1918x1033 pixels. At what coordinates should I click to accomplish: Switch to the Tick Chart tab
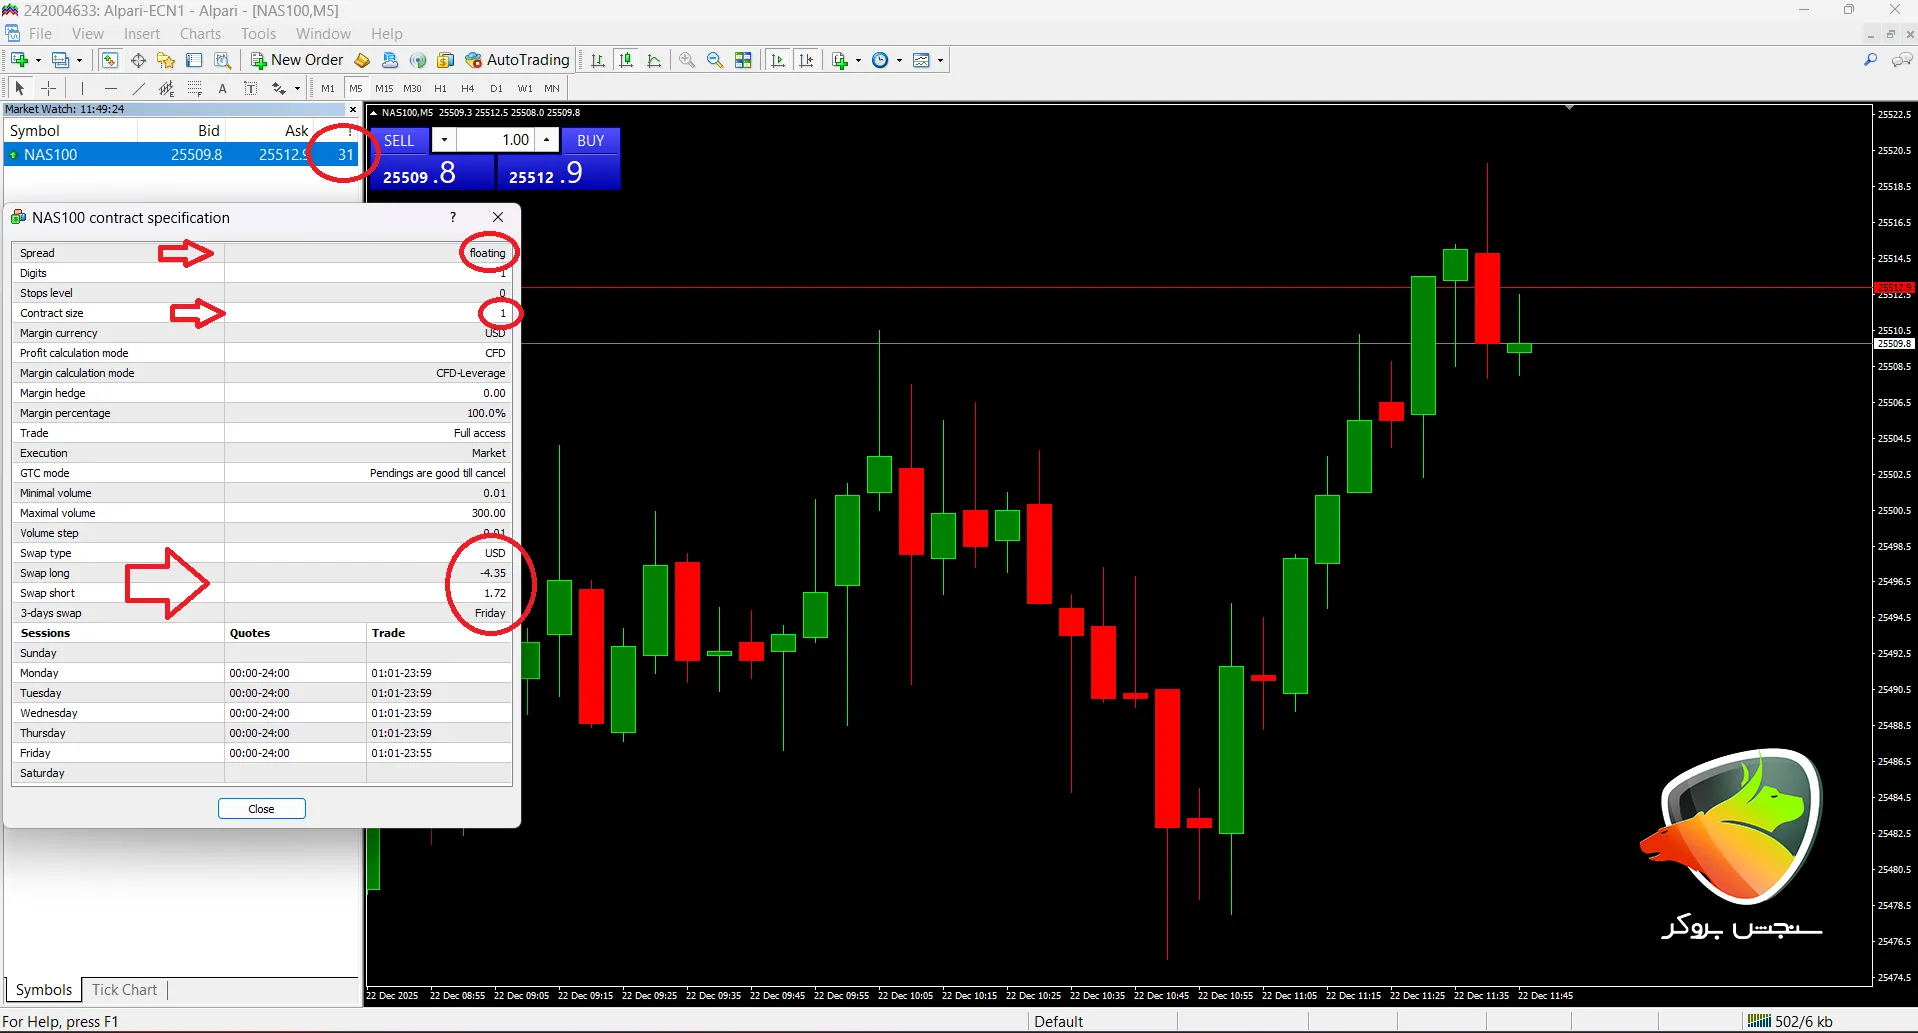[x=124, y=989]
